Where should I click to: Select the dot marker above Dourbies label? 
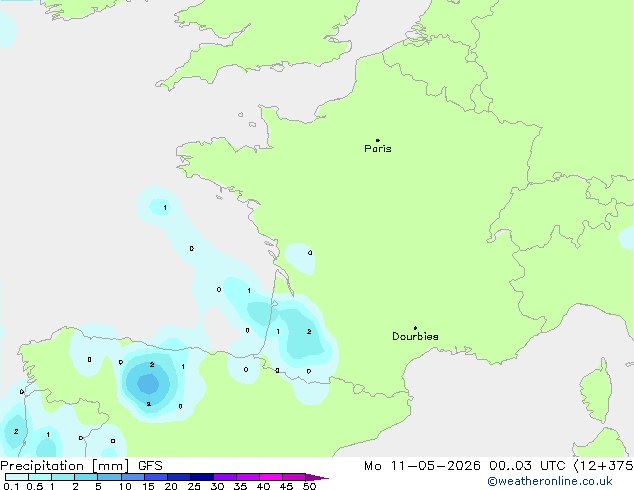pos(415,328)
